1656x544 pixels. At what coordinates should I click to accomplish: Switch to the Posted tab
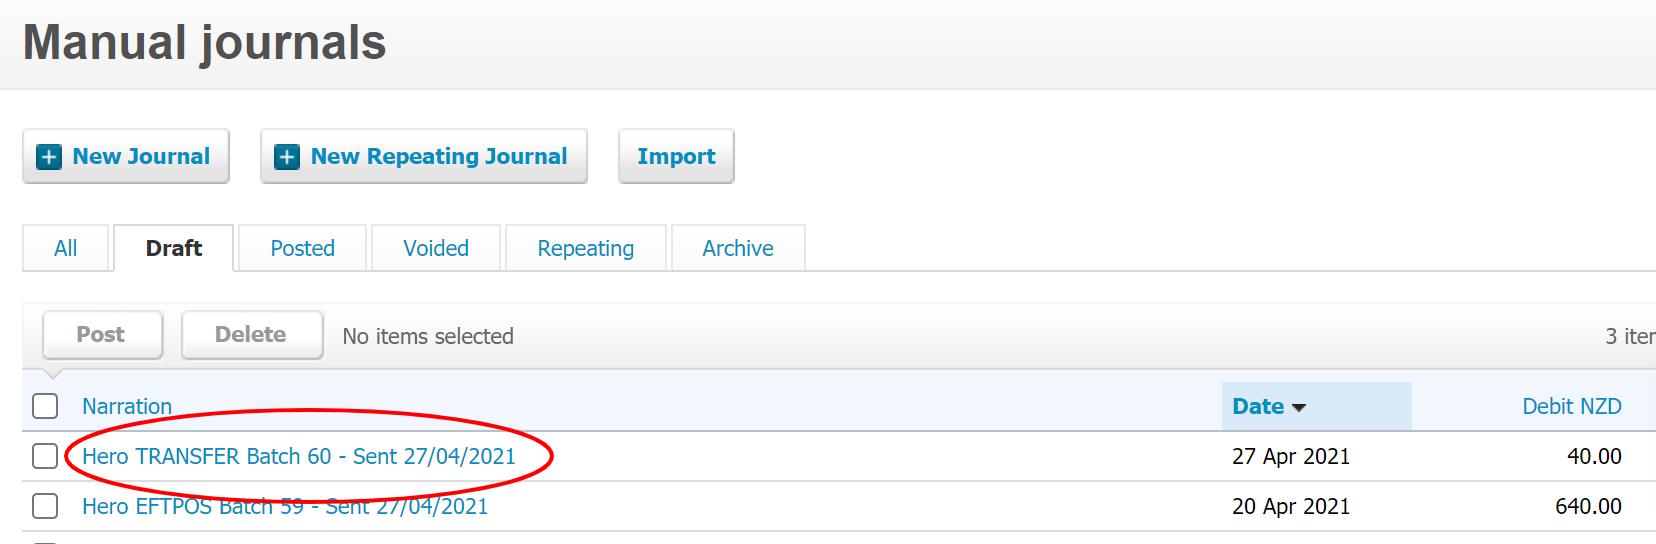(x=302, y=248)
